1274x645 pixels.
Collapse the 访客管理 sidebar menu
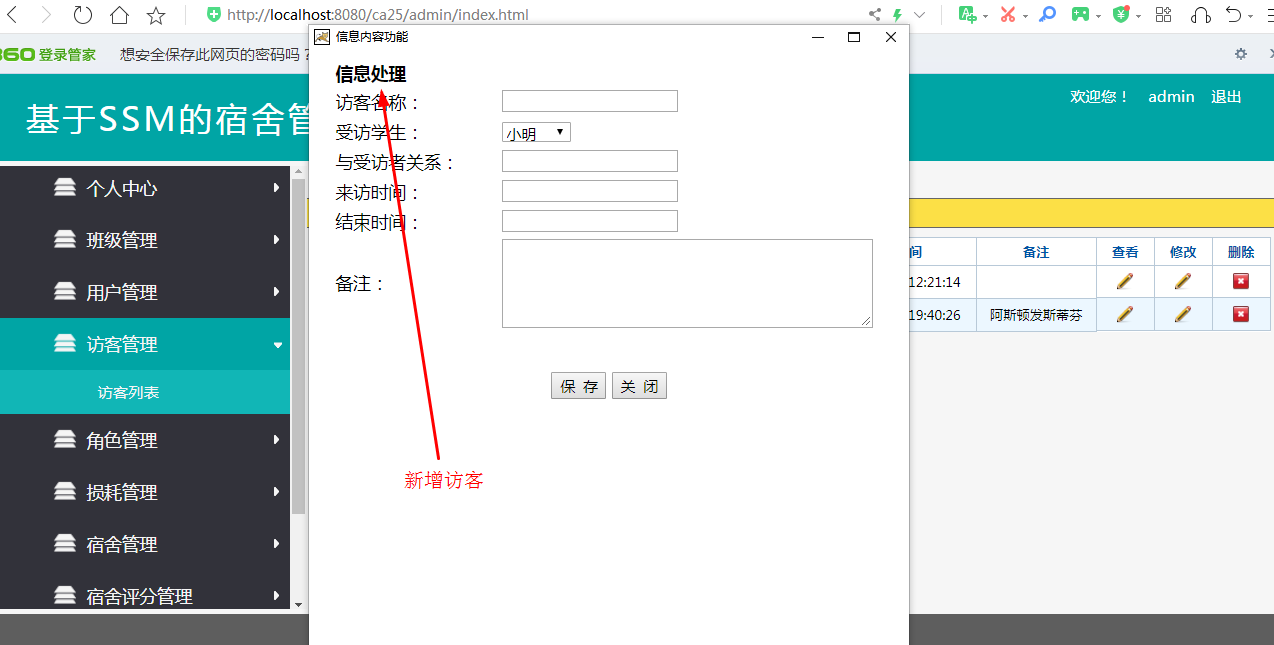[145, 344]
